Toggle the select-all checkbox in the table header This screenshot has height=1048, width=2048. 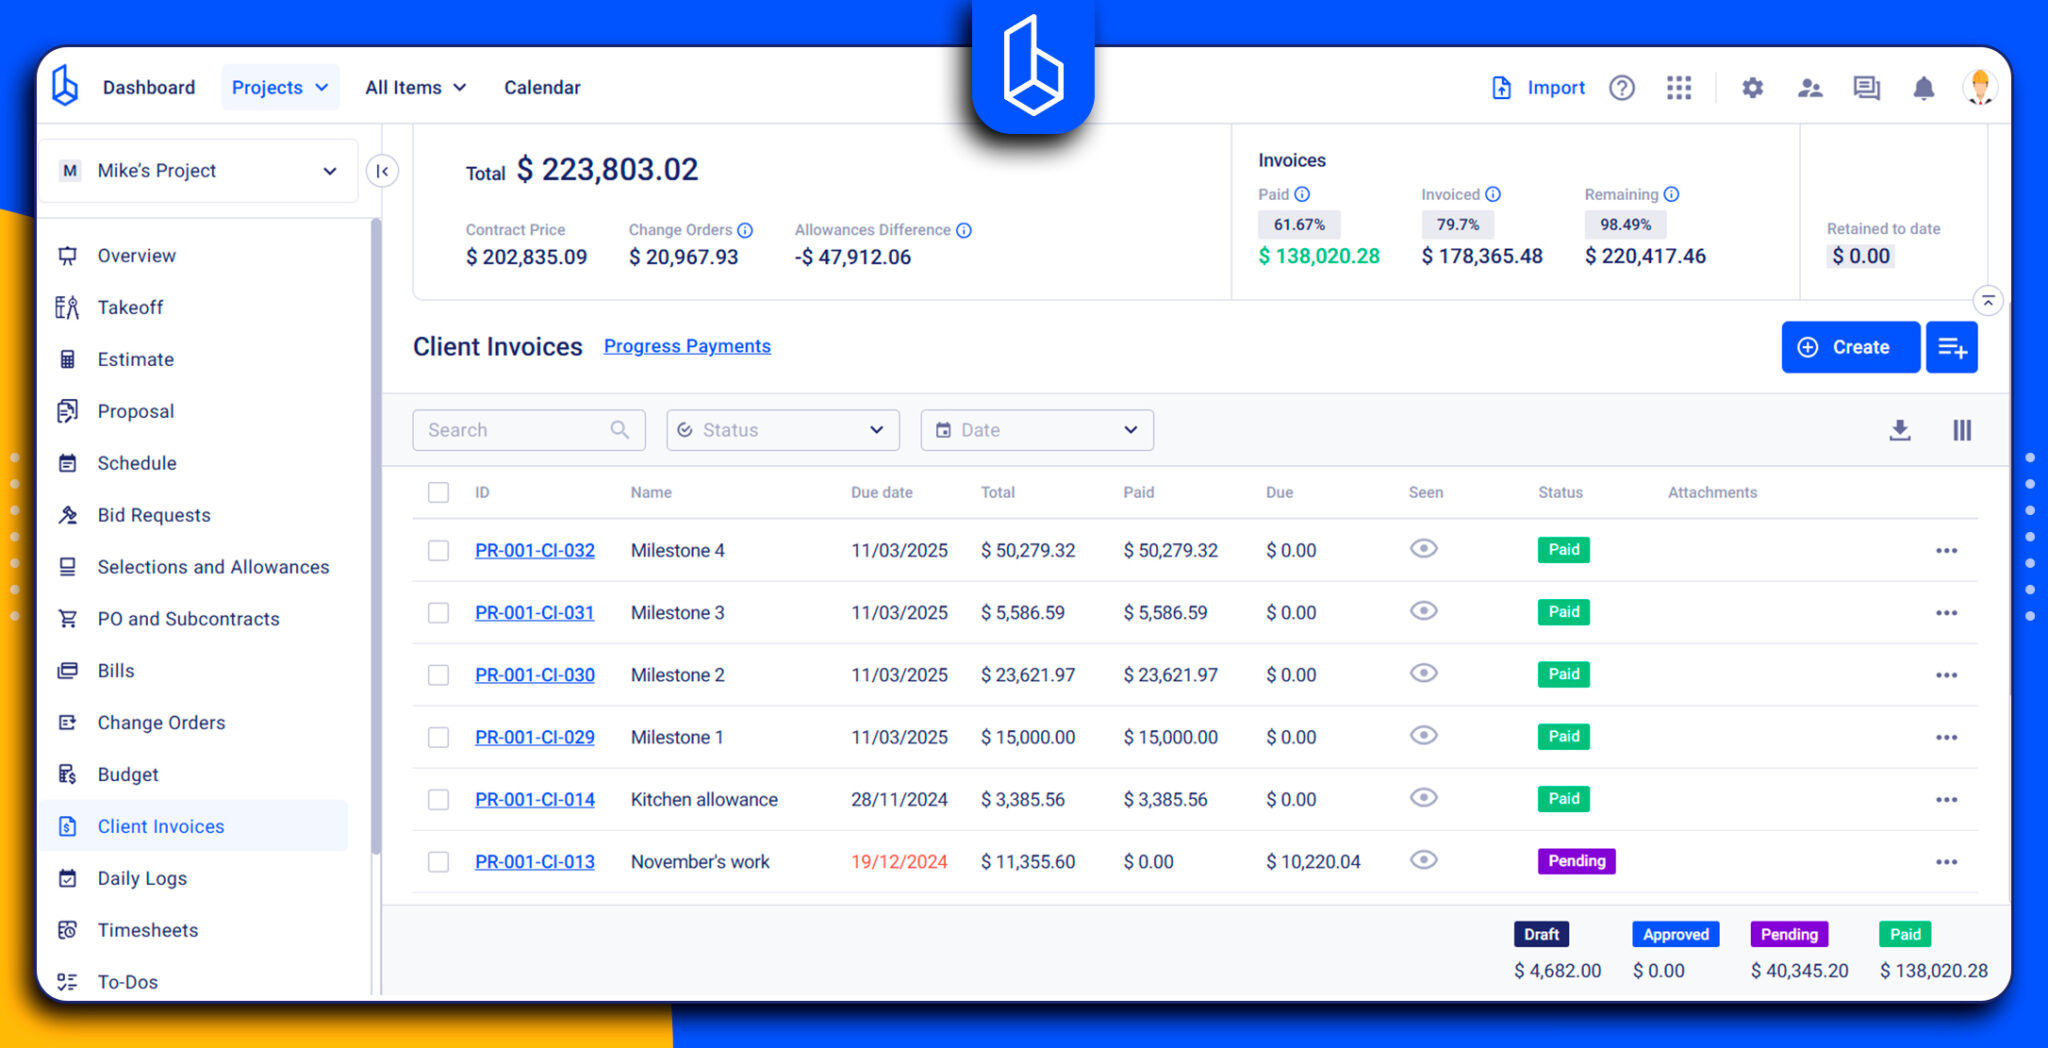click(438, 492)
